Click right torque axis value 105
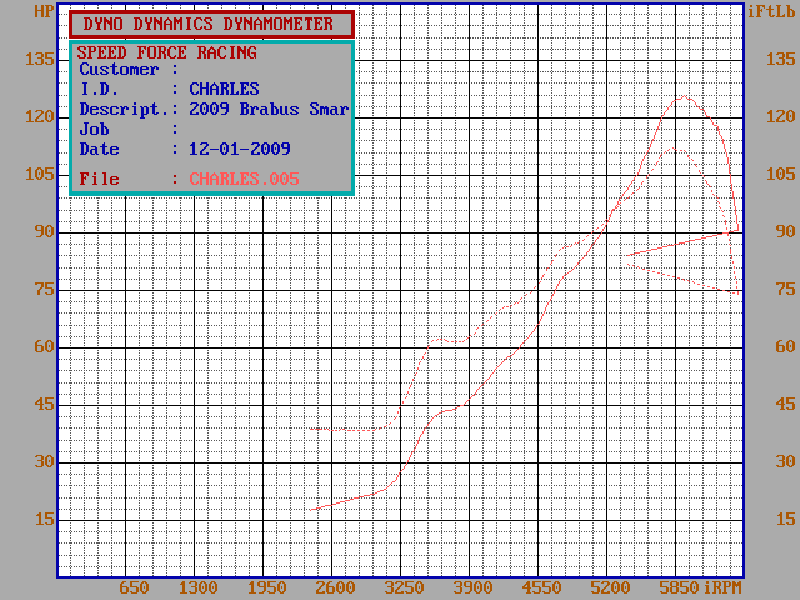This screenshot has height=600, width=800. [x=781, y=174]
